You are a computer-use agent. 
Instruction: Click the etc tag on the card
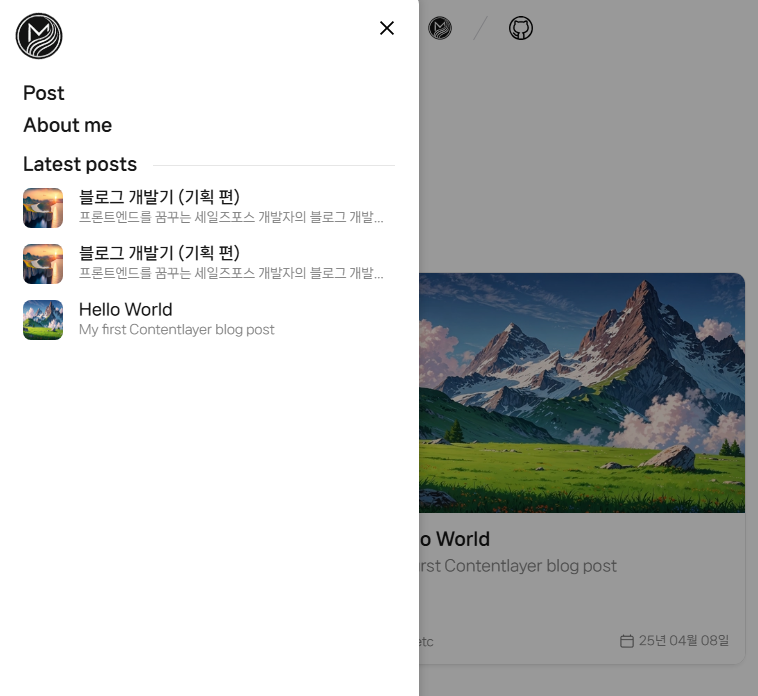(x=426, y=641)
